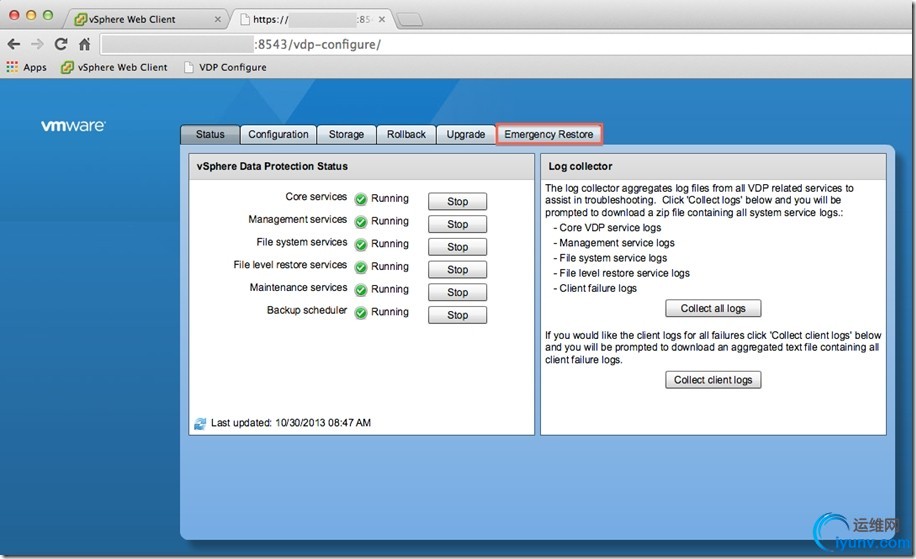The width and height of the screenshot is (916, 559).
Task: Click the vmware logo
Action: point(73,126)
